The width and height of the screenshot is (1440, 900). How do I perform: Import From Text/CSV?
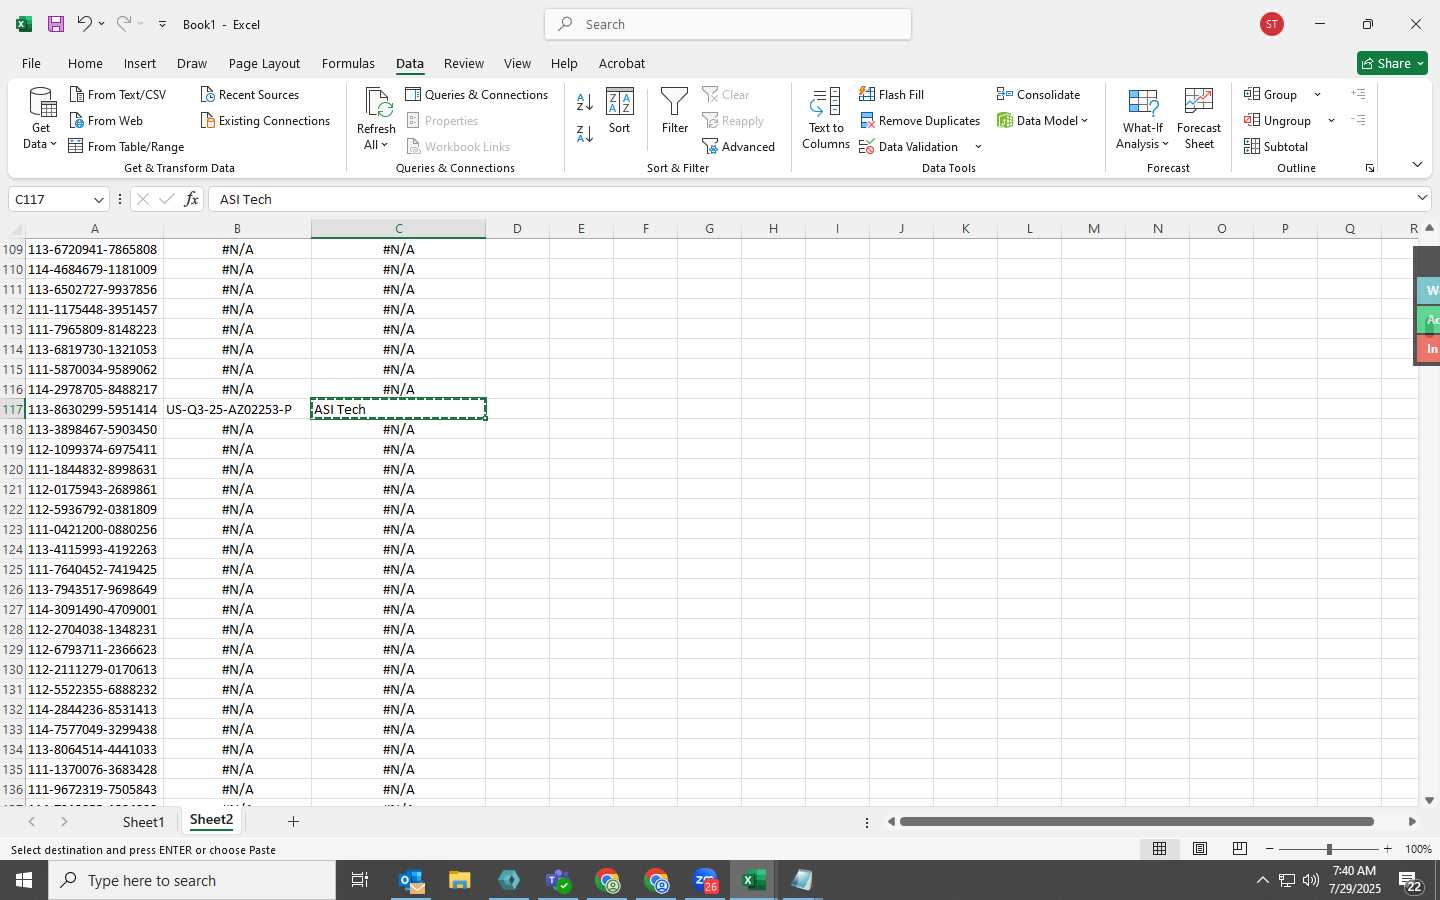click(x=117, y=94)
